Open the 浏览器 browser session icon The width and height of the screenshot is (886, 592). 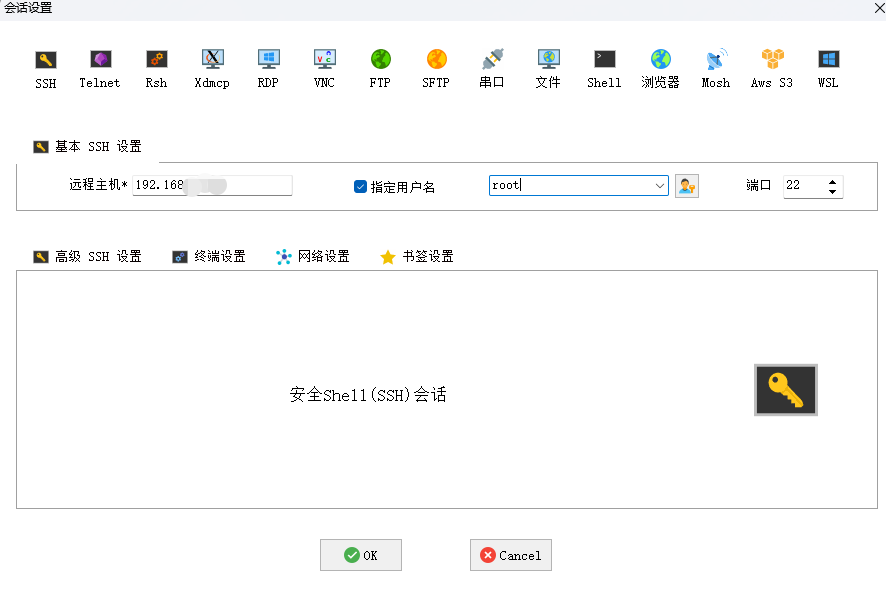(x=660, y=69)
